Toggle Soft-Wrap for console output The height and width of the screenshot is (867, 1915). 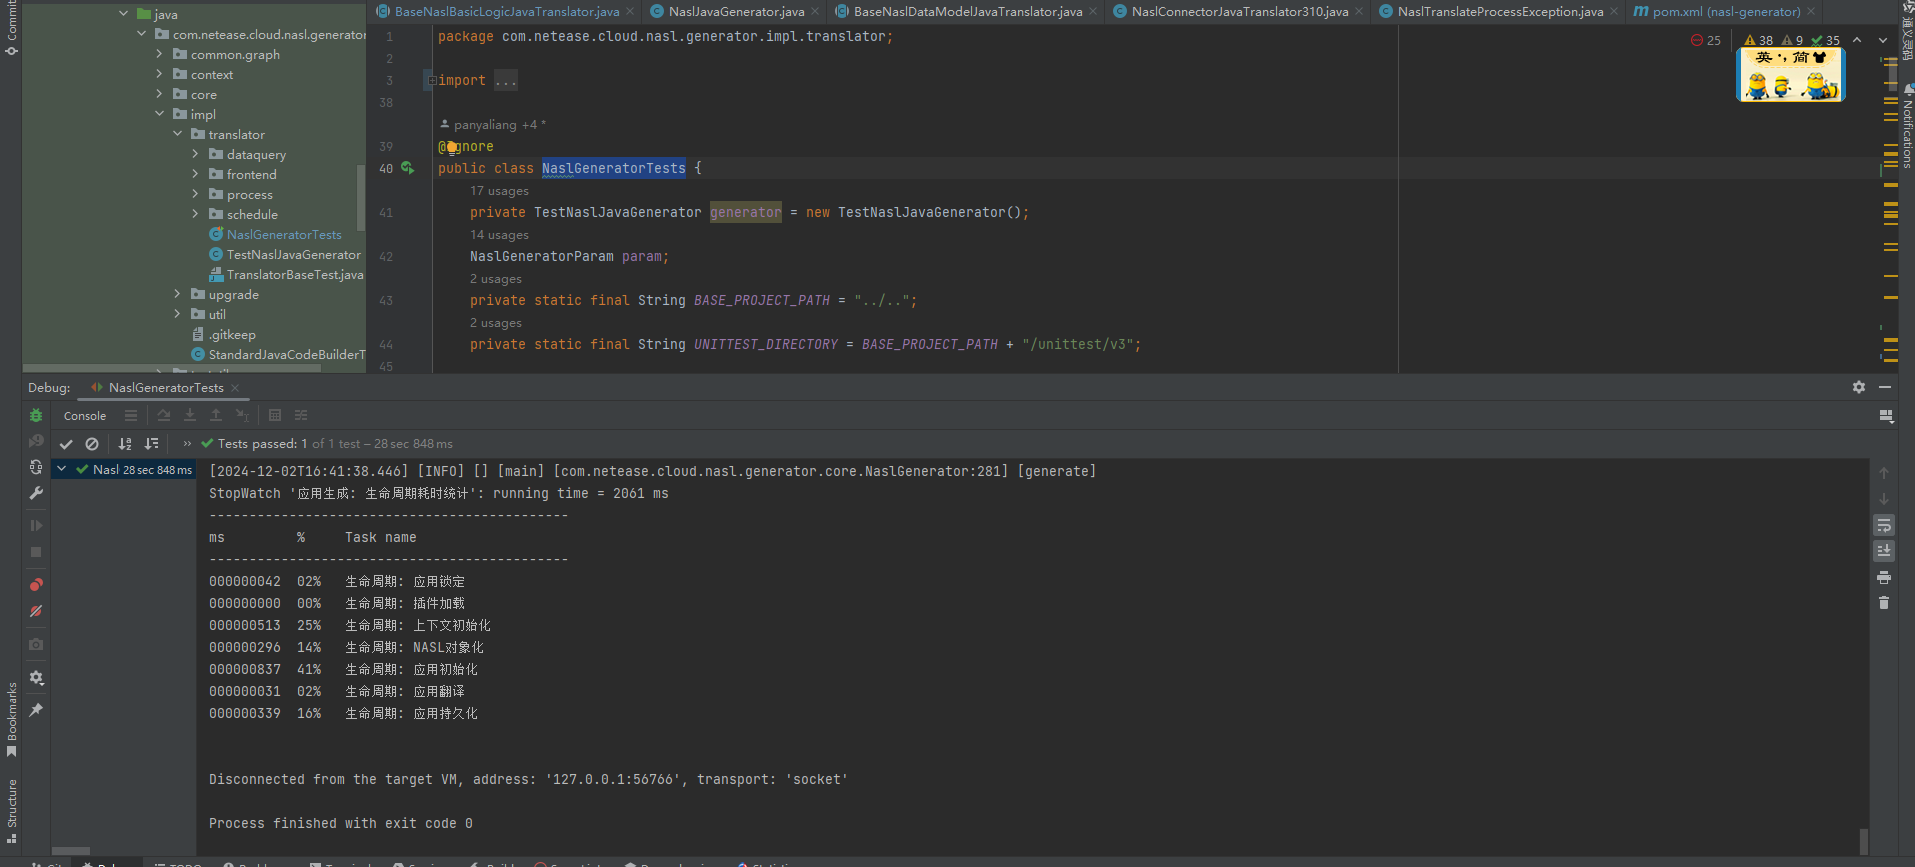click(1884, 526)
